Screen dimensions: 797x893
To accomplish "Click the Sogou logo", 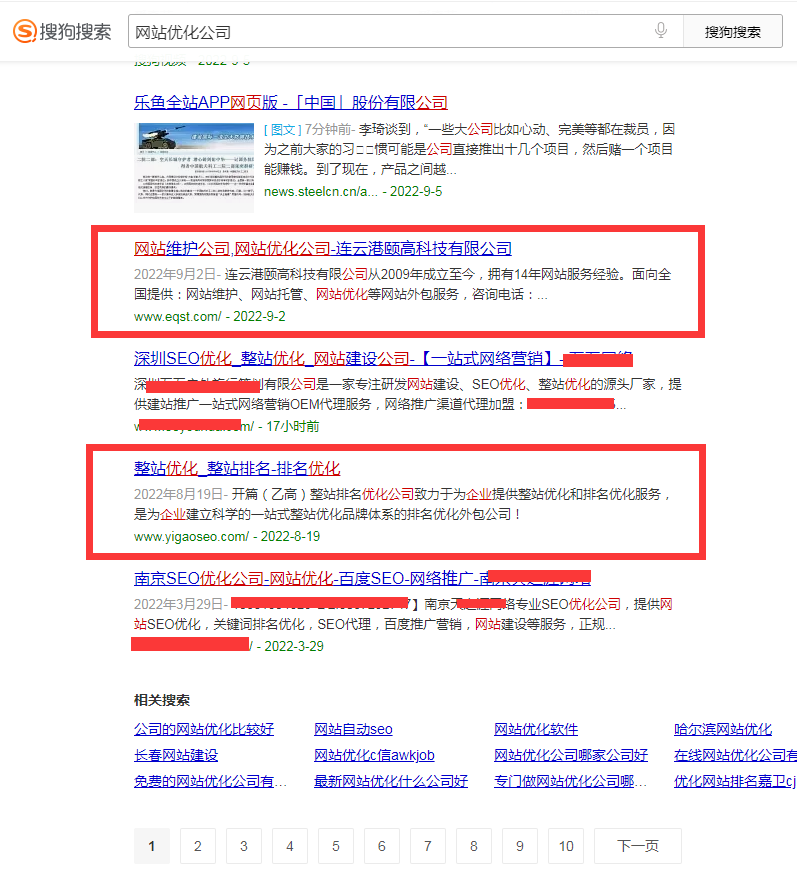I will (62, 31).
